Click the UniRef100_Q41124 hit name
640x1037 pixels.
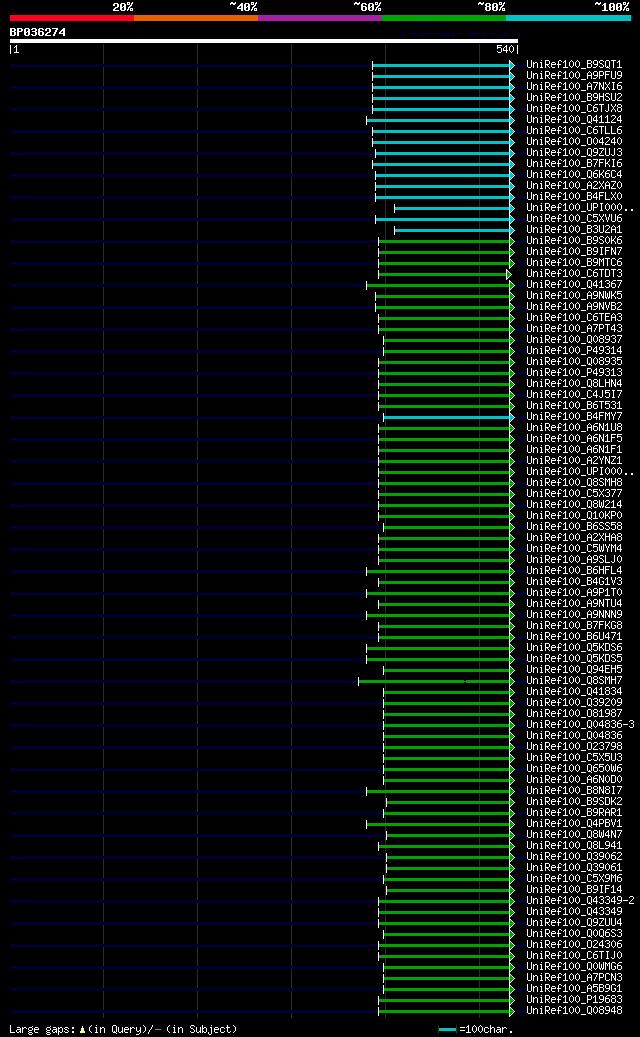click(x=574, y=120)
